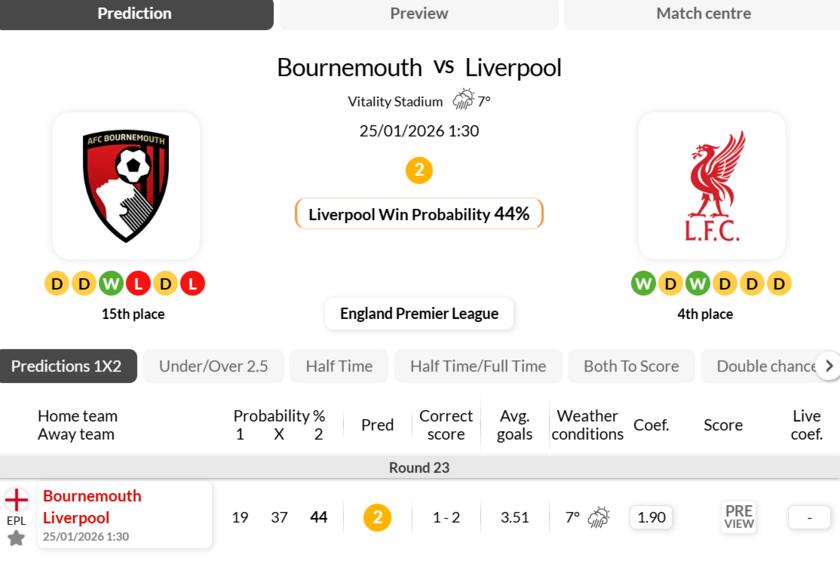840x561 pixels.
Task: Click Bournemouth's red L latest form badge
Action: 192,284
